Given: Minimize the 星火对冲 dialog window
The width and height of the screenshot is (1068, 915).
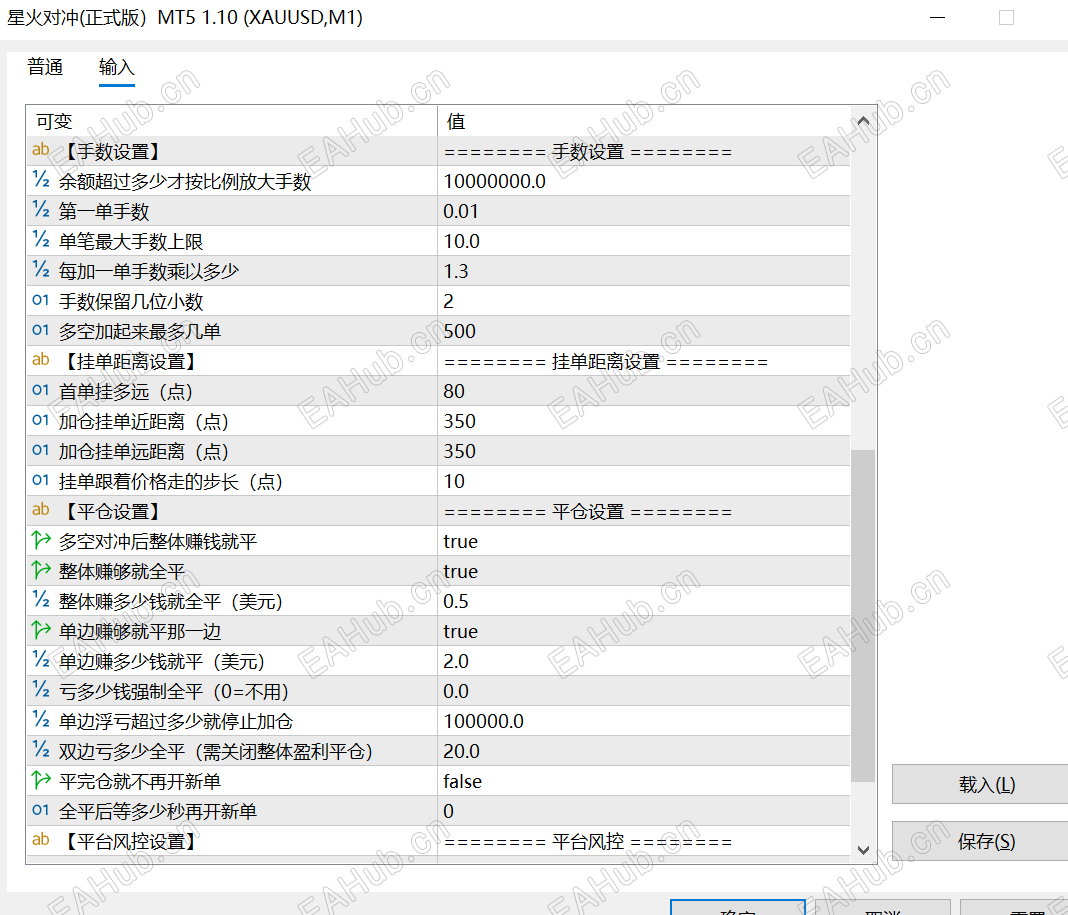Looking at the screenshot, I should point(938,18).
